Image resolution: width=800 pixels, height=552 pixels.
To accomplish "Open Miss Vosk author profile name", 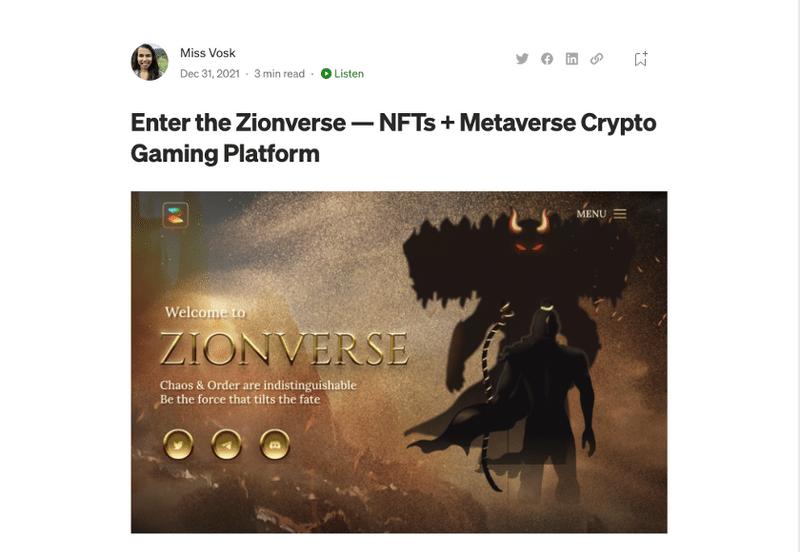I will point(208,53).
